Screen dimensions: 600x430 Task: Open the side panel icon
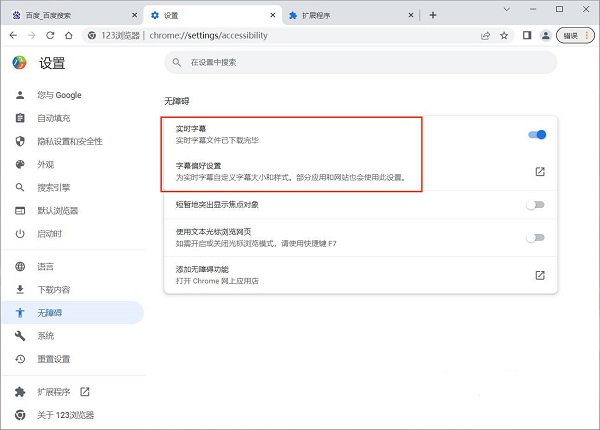point(527,36)
